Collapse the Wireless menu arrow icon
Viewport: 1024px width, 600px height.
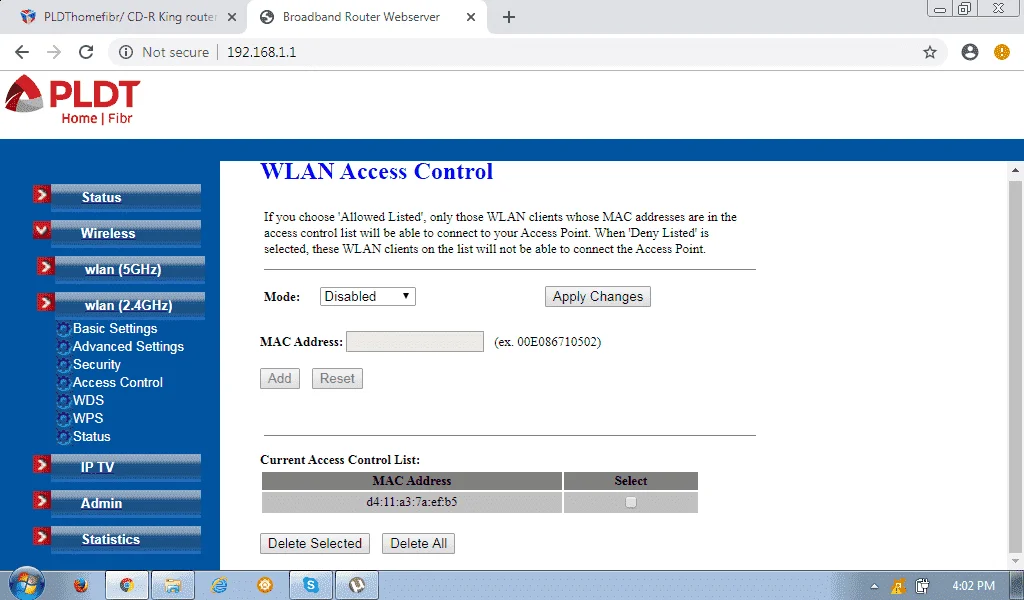click(42, 230)
